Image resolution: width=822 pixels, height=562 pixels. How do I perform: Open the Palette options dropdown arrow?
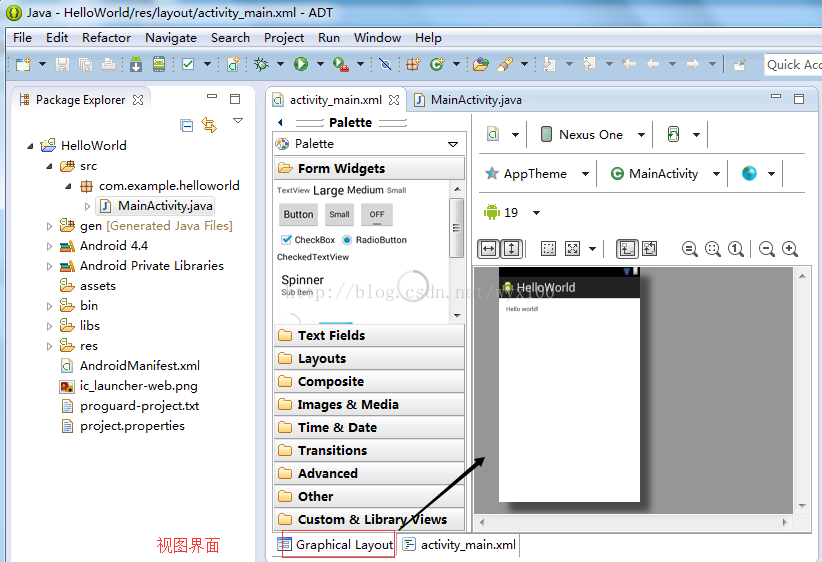pyautogui.click(x=453, y=144)
